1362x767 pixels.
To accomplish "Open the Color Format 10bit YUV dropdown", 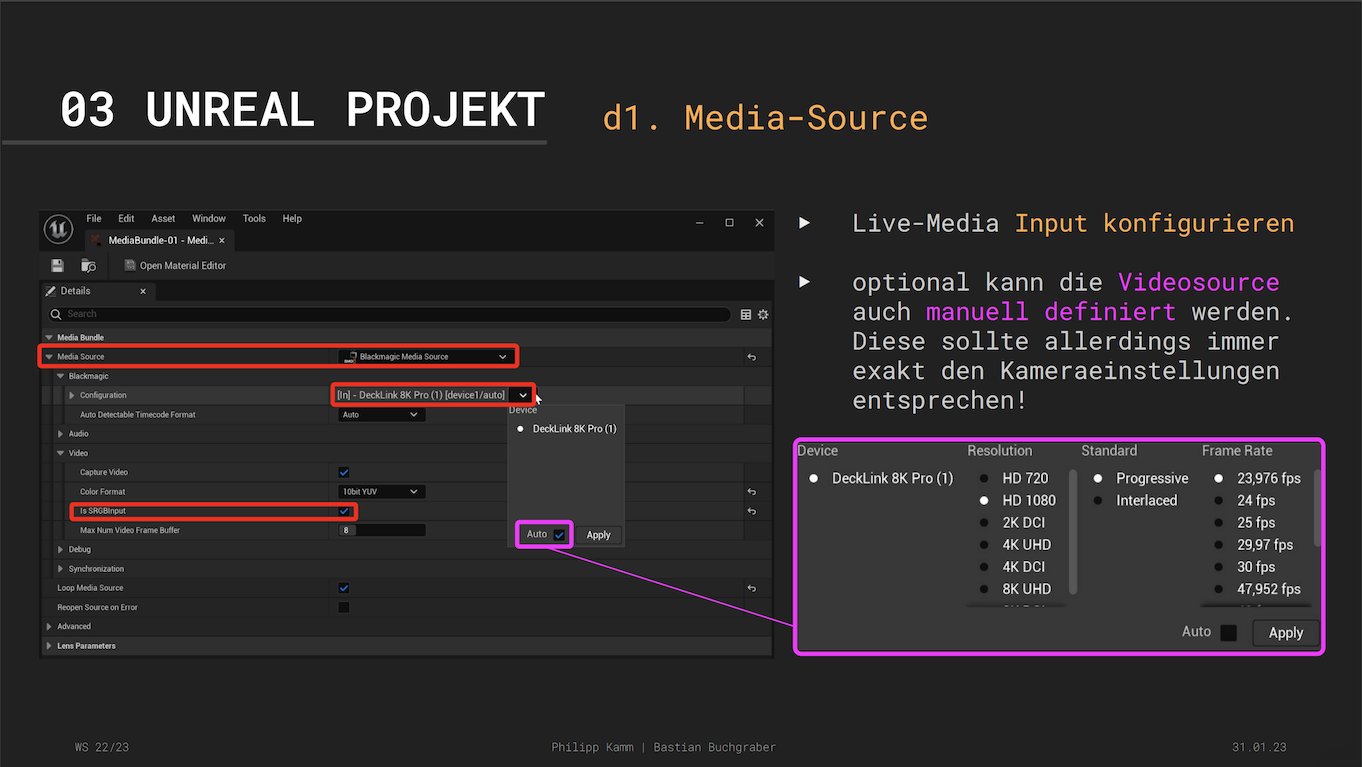I will (381, 492).
